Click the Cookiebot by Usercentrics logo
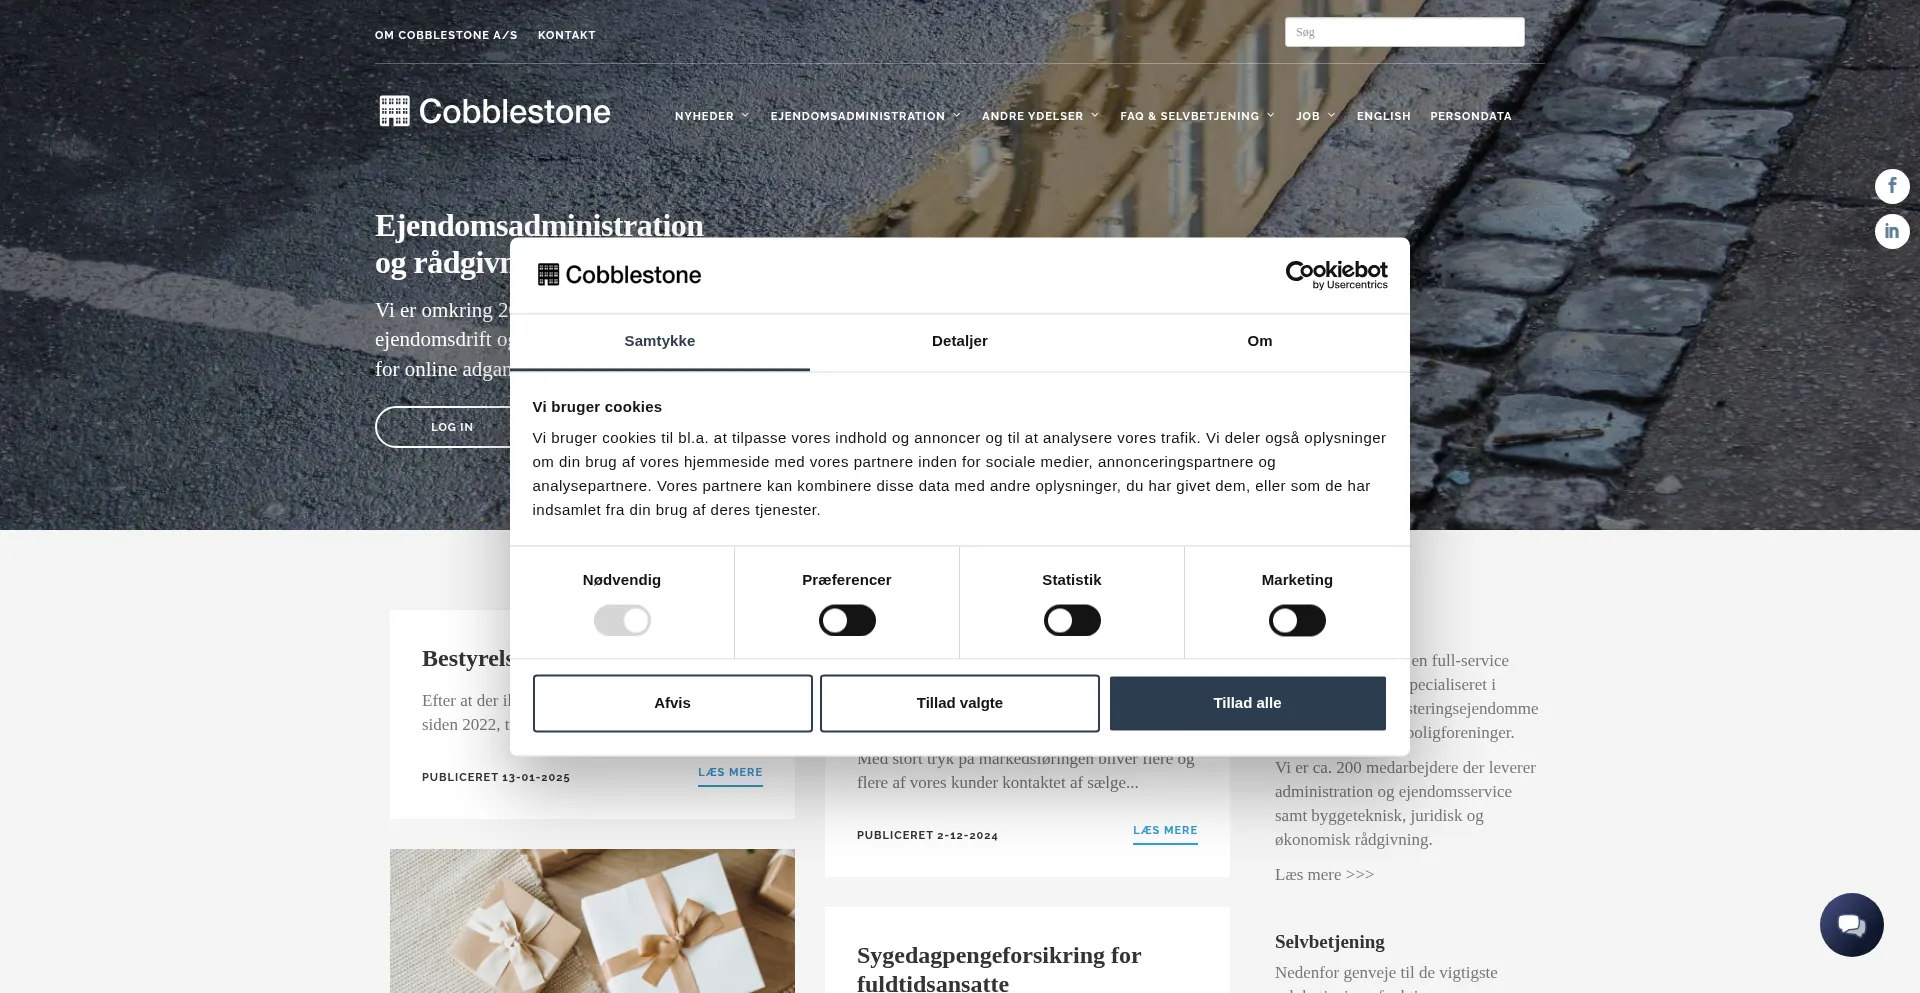The height and width of the screenshot is (993, 1920). tap(1336, 275)
